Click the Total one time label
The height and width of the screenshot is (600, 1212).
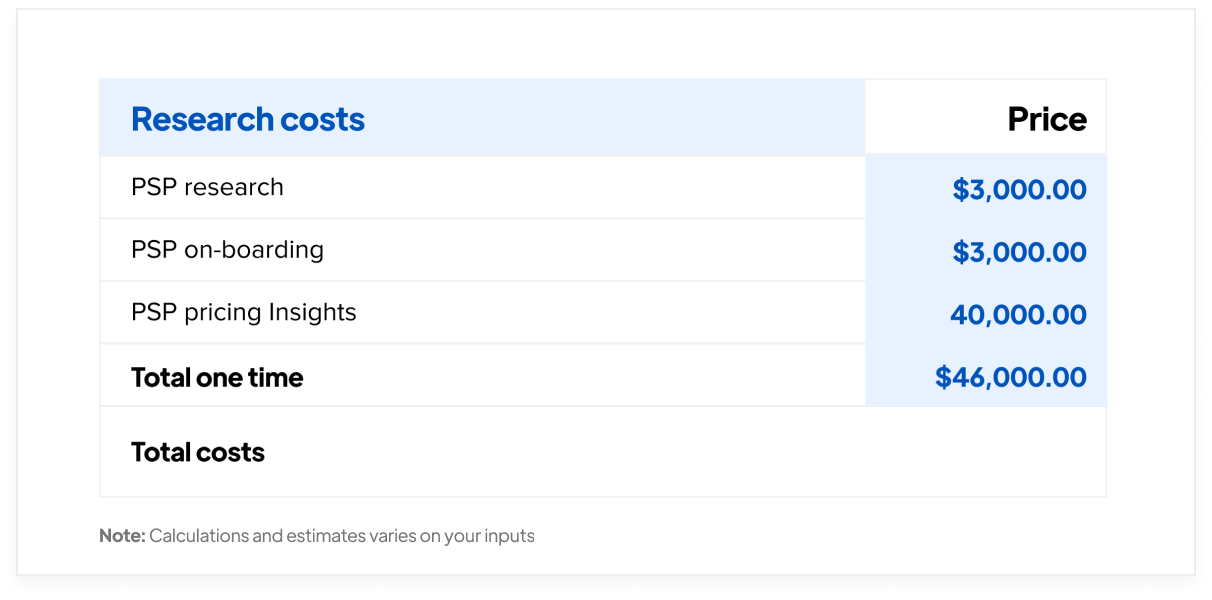click(217, 377)
